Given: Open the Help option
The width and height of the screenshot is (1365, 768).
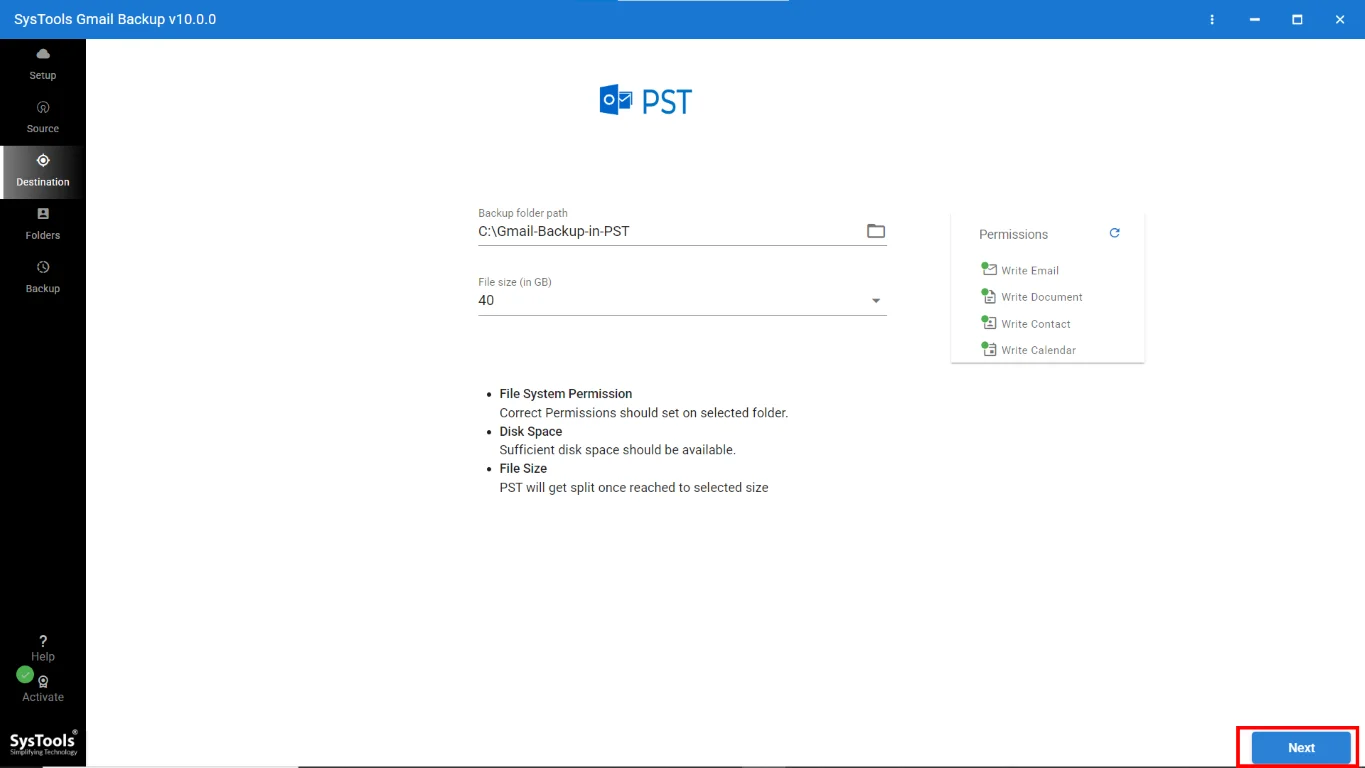Looking at the screenshot, I should coord(43,648).
